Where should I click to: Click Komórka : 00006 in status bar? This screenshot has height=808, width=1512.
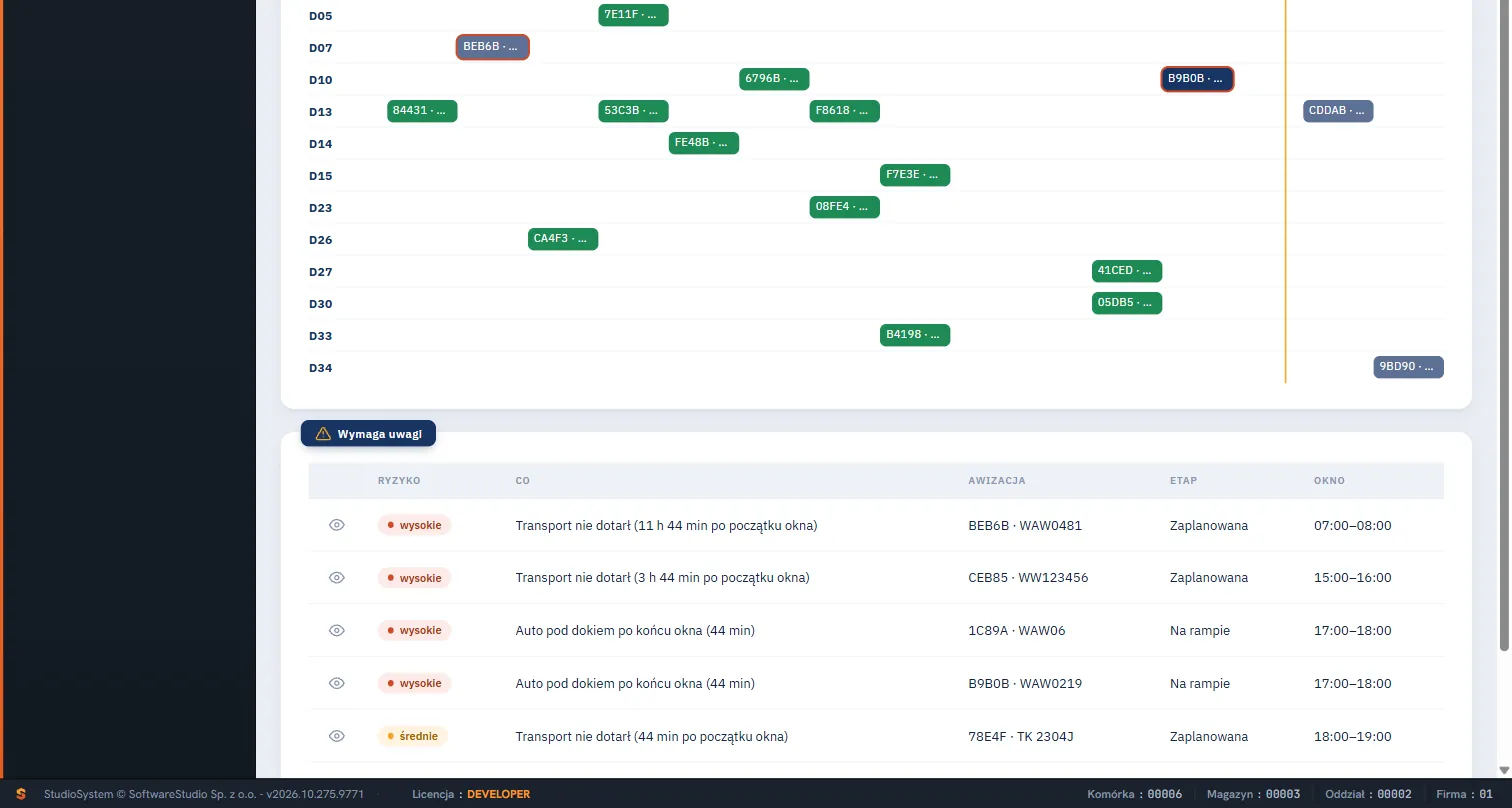coord(1135,794)
